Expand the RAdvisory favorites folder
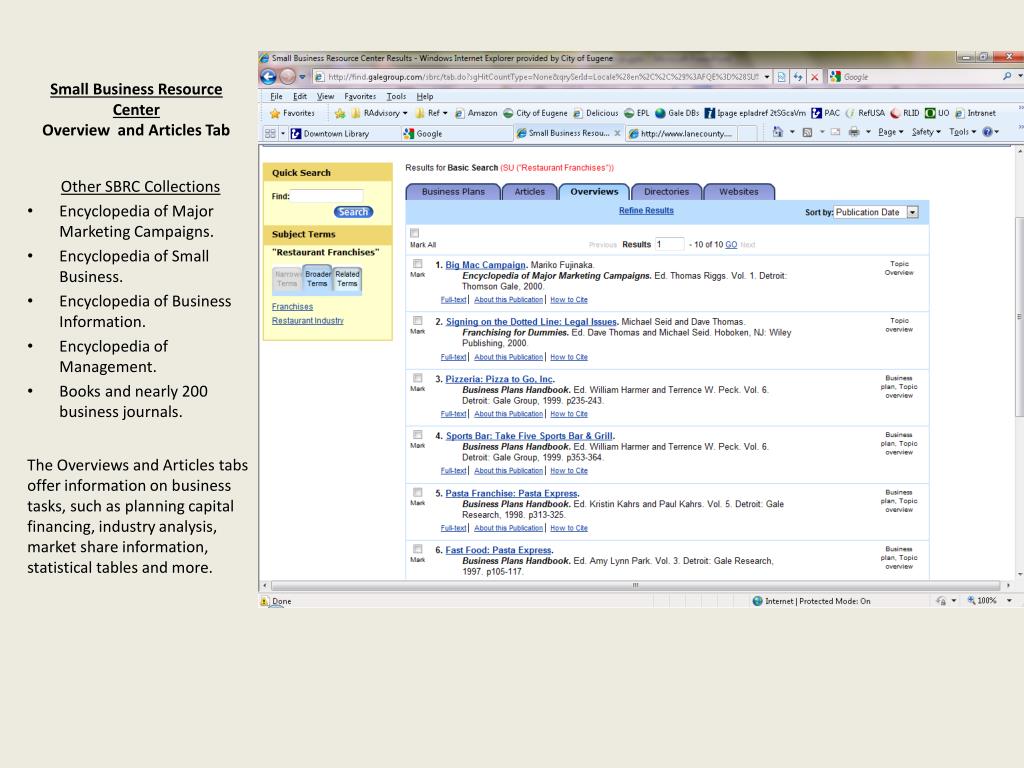 (379, 113)
